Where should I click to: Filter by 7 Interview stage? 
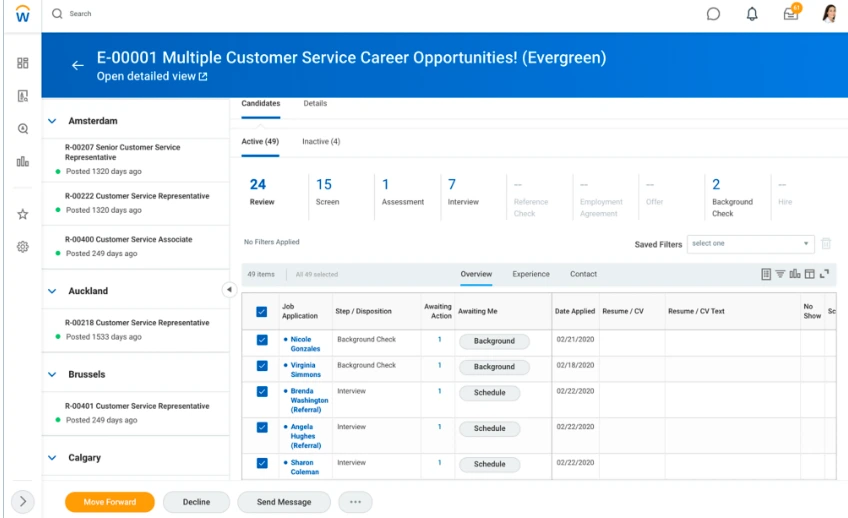(x=463, y=192)
